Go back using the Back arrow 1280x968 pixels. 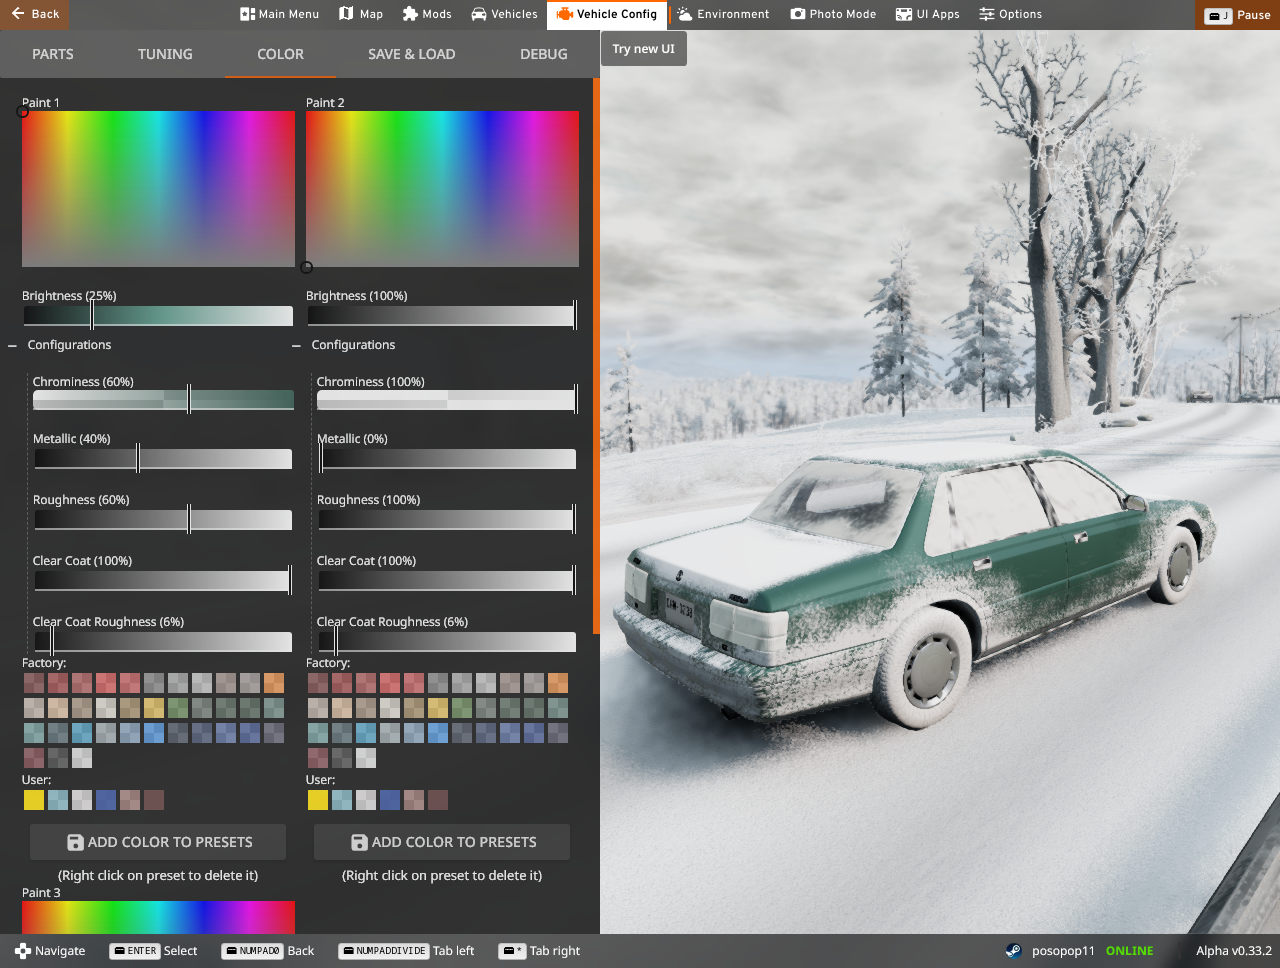35,14
